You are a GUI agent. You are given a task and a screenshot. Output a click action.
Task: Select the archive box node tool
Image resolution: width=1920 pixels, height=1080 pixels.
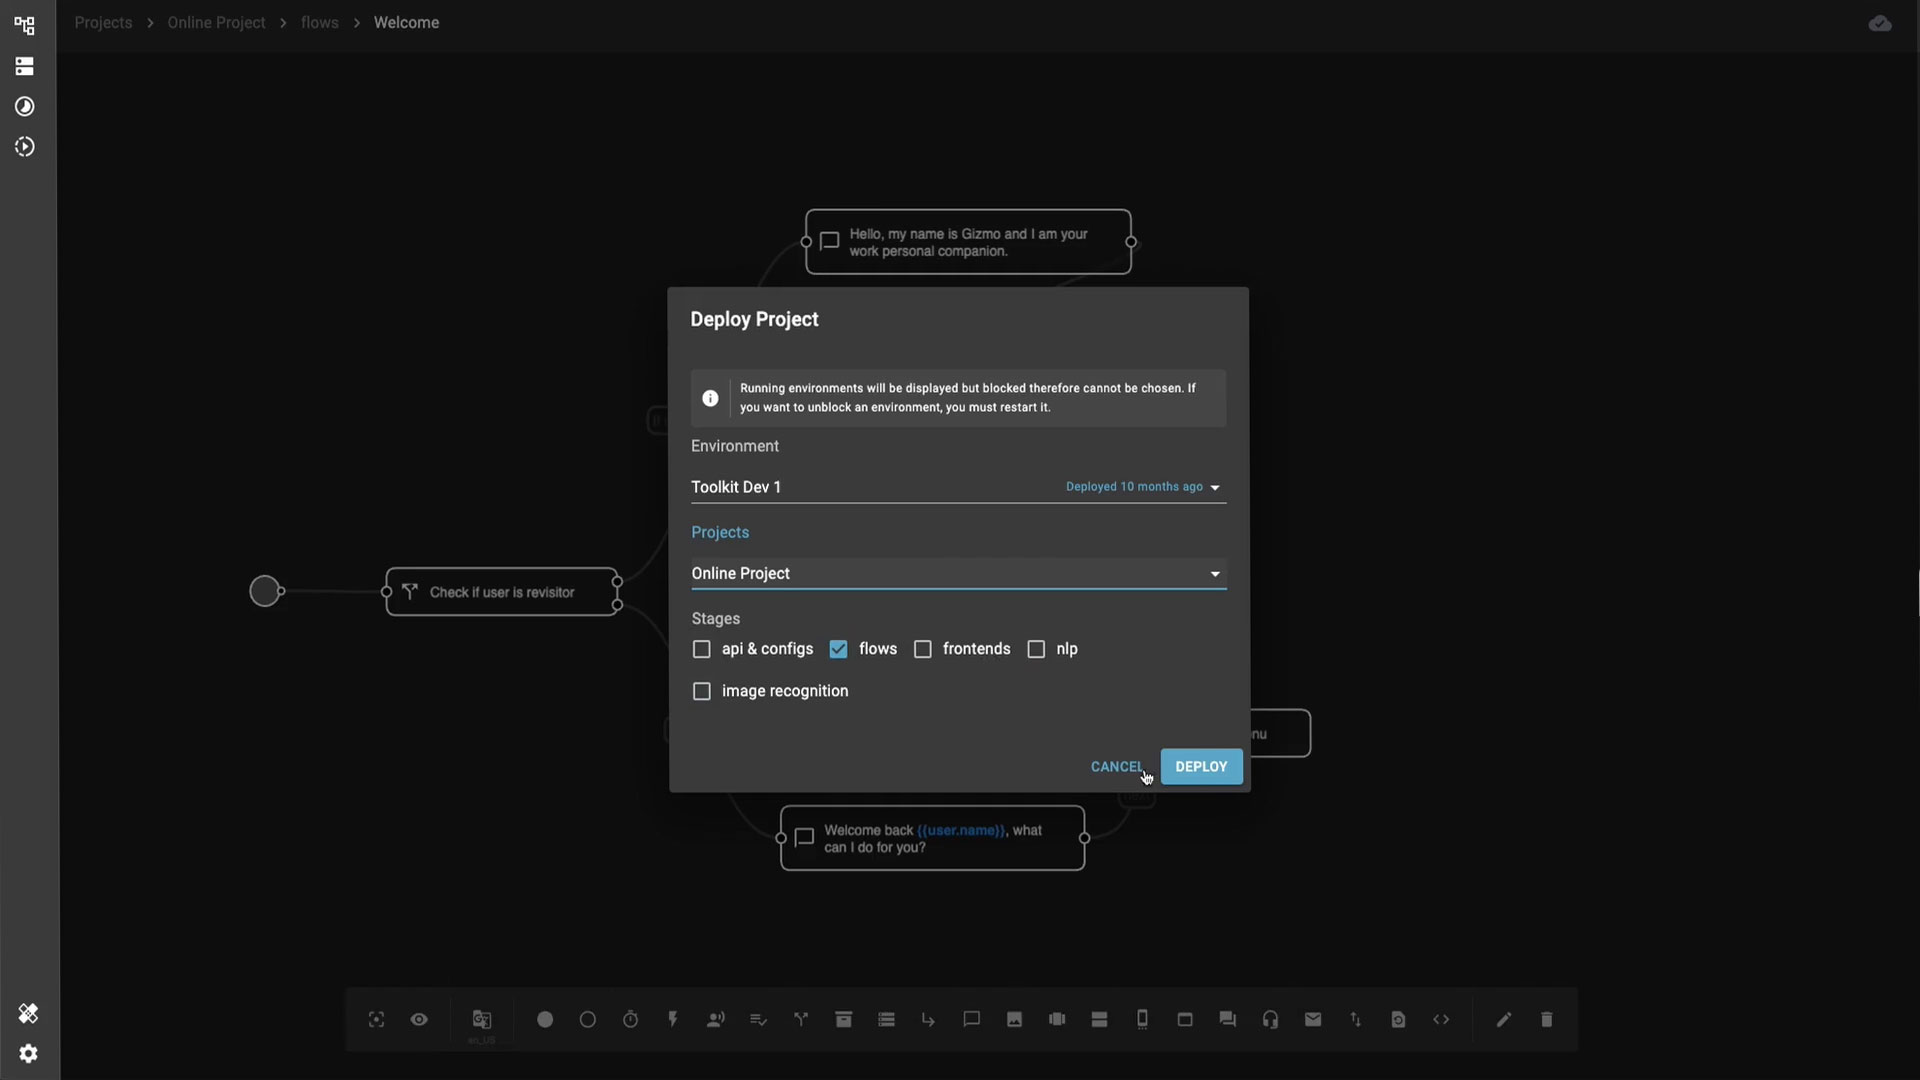[x=844, y=1019]
